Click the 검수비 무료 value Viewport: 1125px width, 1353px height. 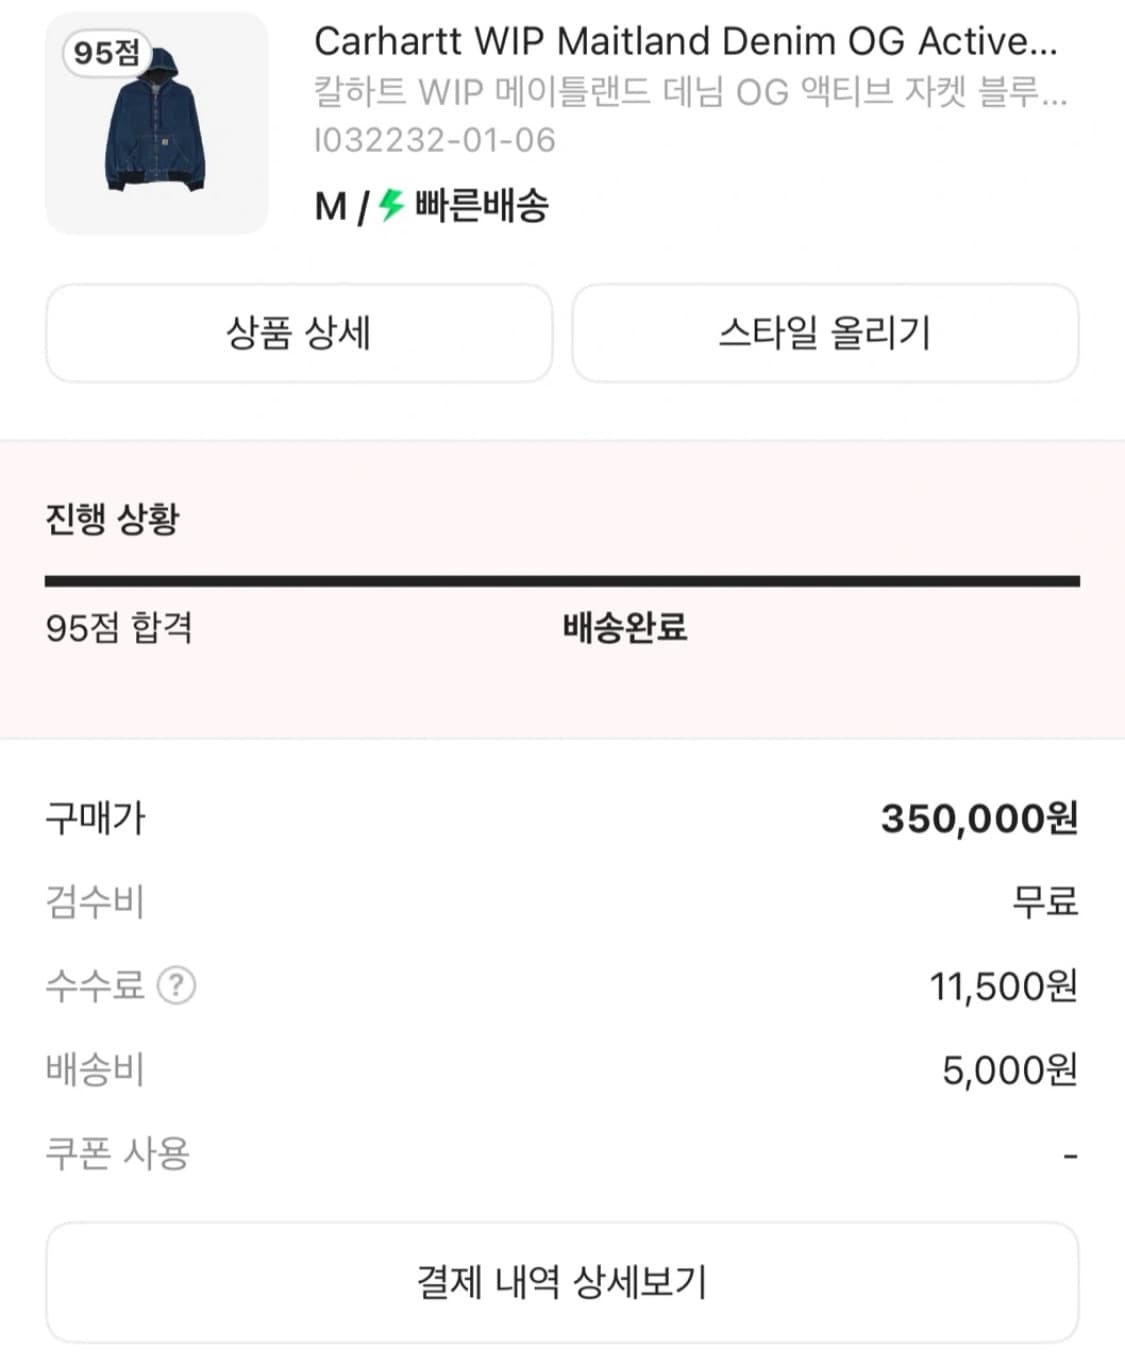pos(1045,902)
